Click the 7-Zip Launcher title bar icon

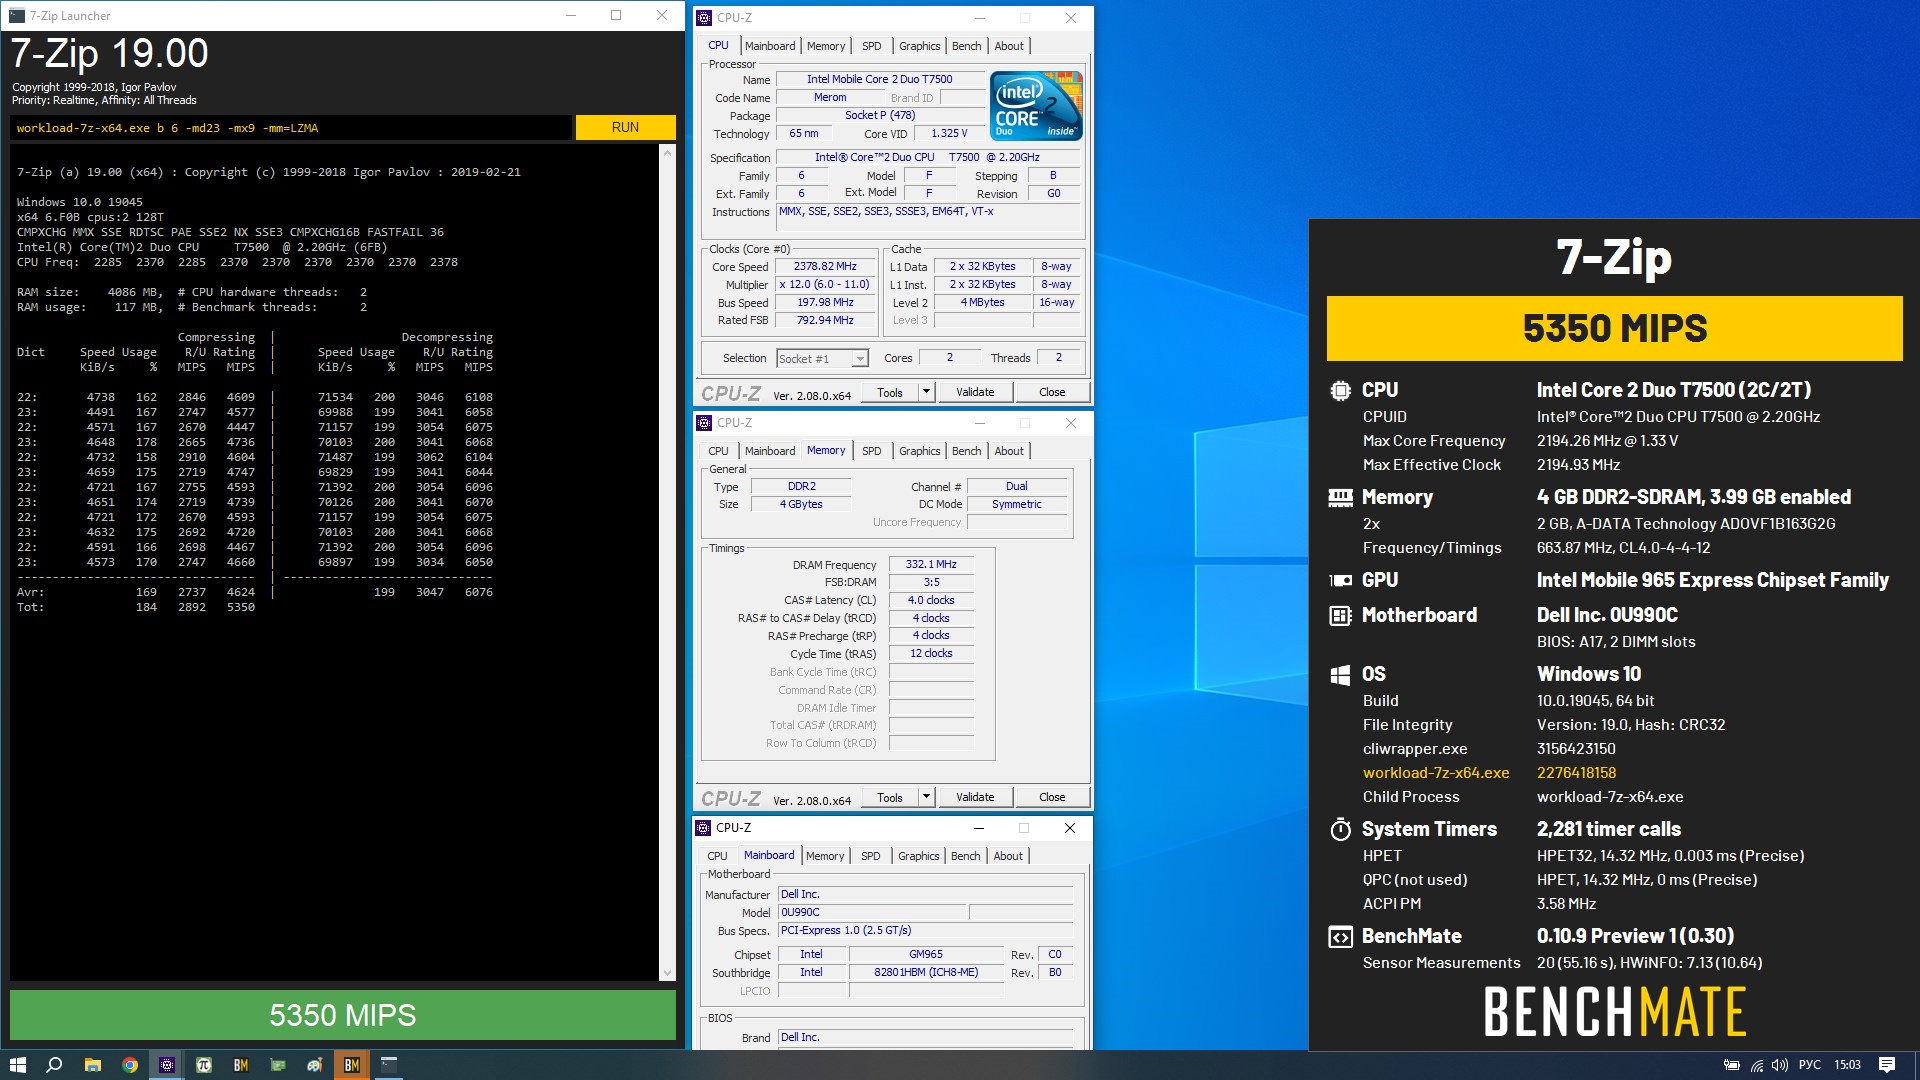click(17, 15)
